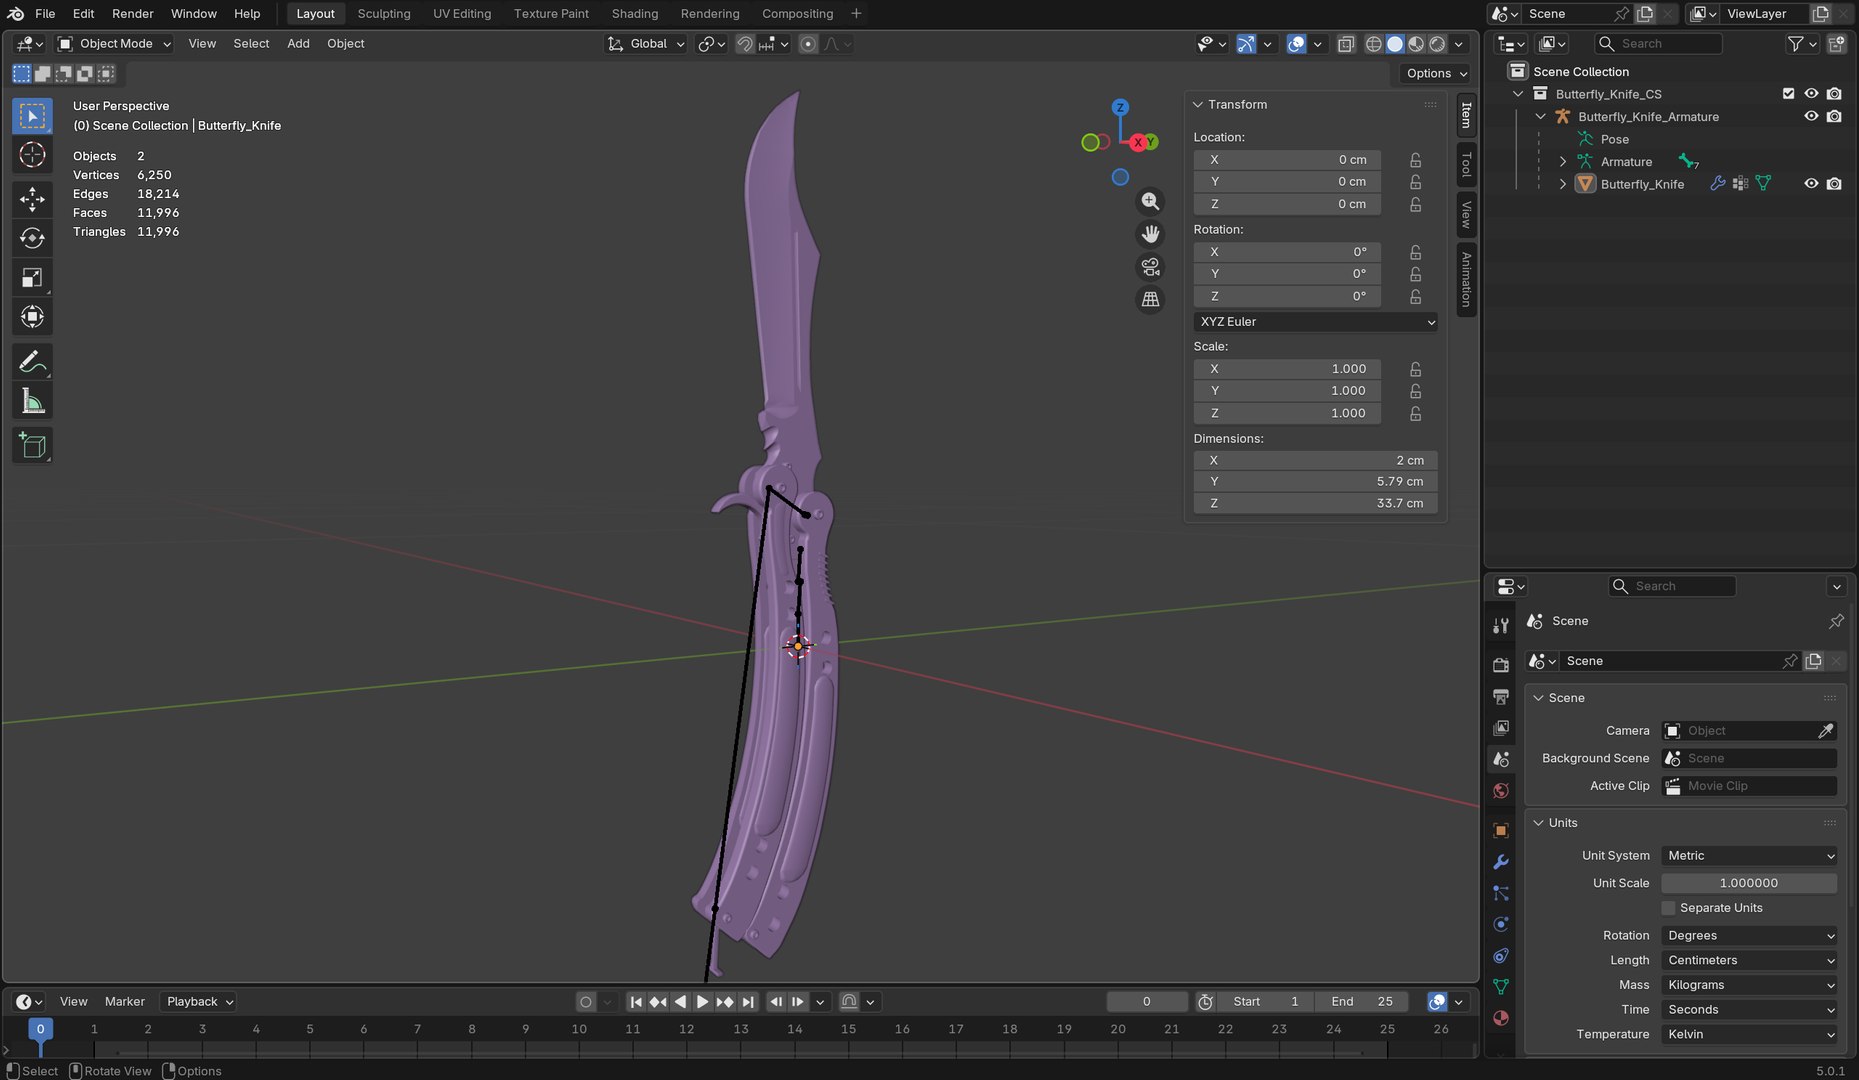Open the Unit System Metric dropdown
Image resolution: width=1859 pixels, height=1080 pixels.
coord(1749,856)
